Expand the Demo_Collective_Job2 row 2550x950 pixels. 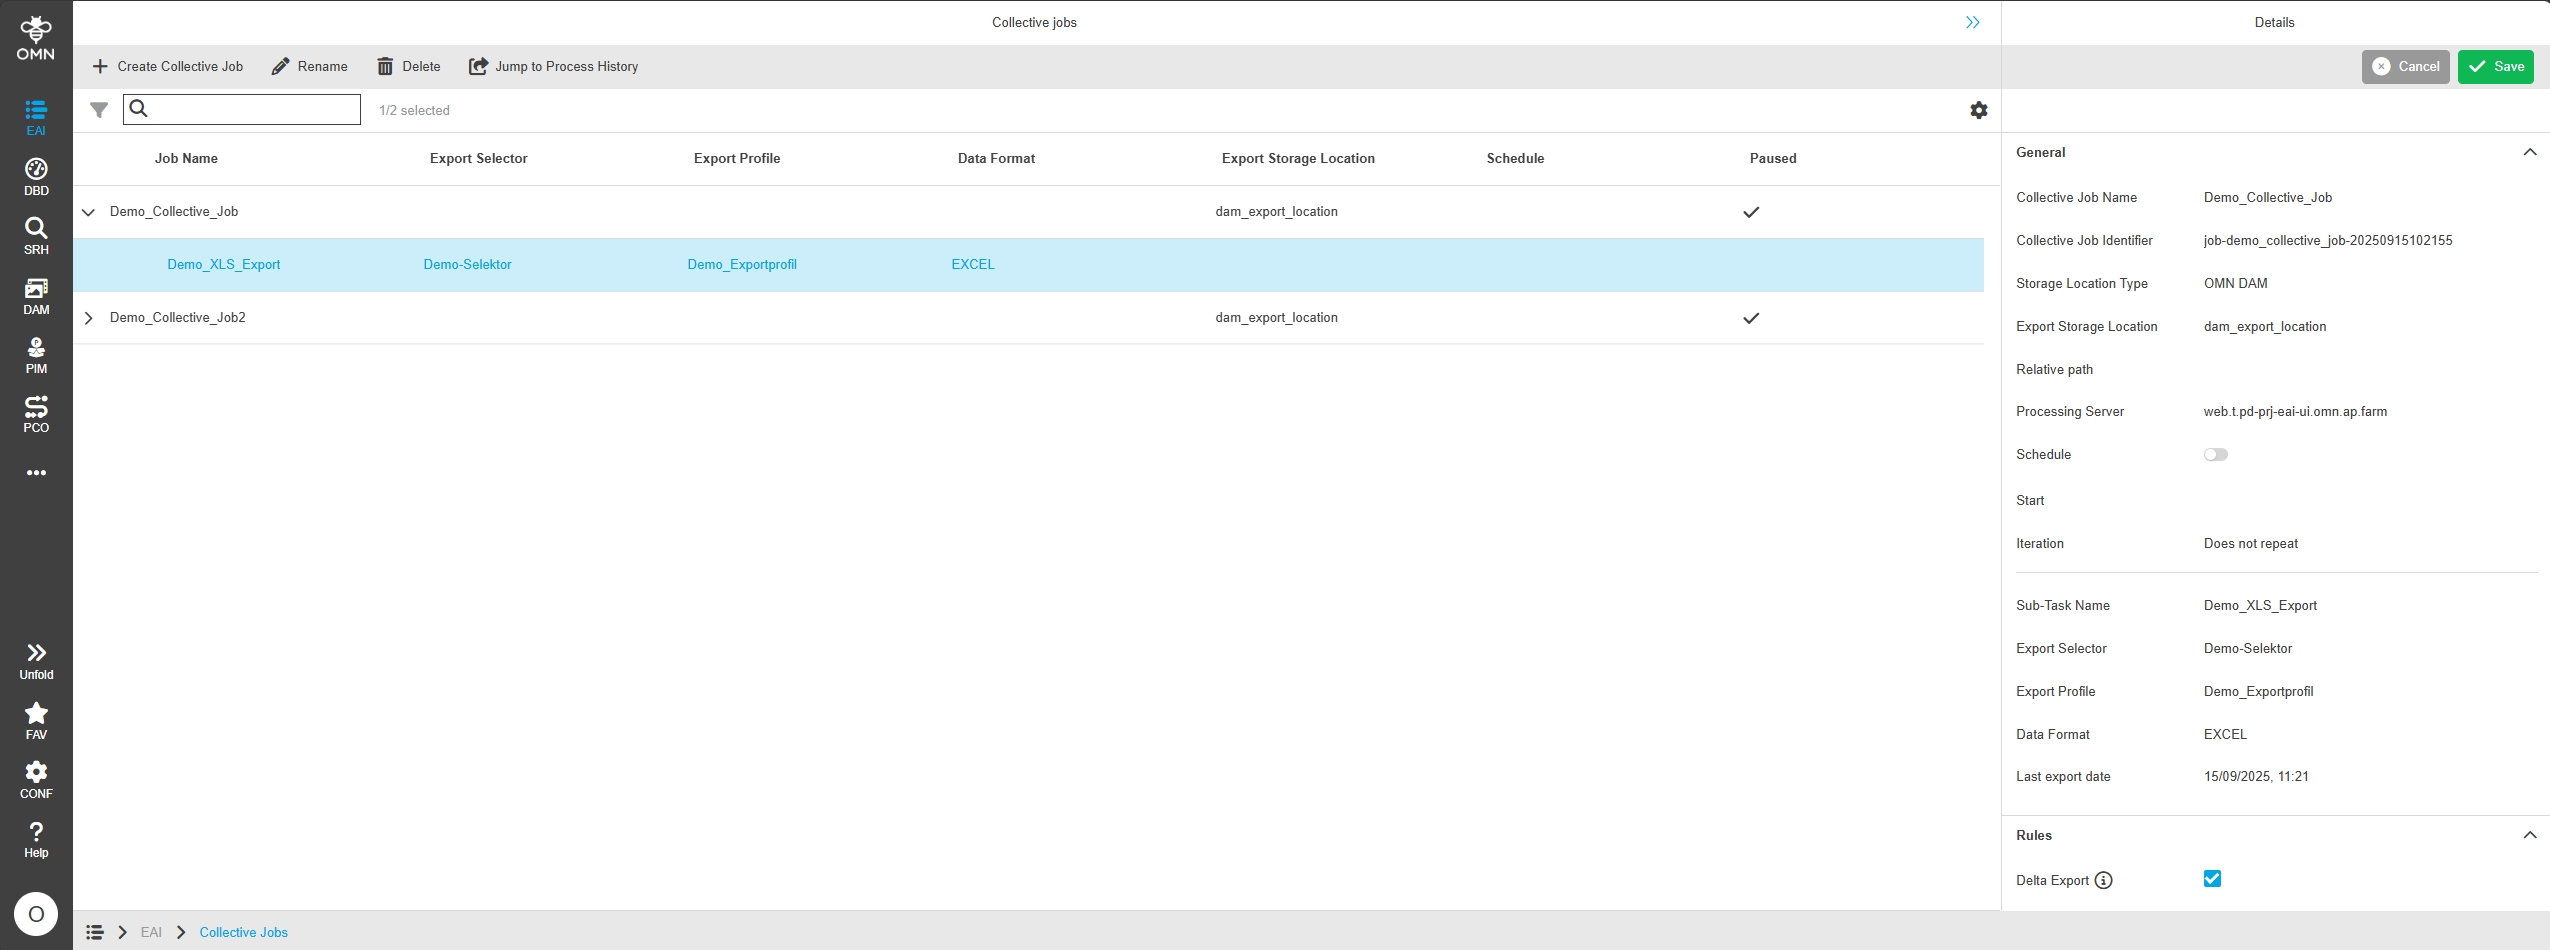pos(89,318)
